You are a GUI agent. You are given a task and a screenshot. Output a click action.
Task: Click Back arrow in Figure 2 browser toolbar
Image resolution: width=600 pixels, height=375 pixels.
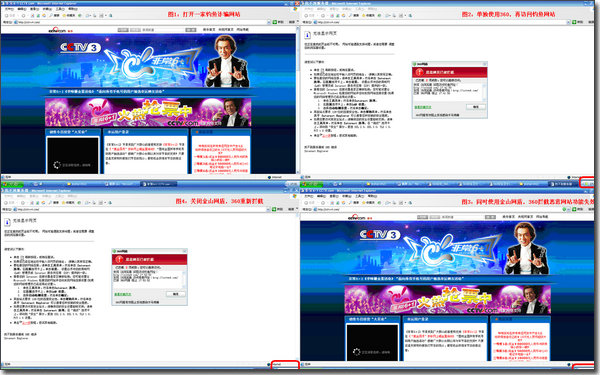307,15
